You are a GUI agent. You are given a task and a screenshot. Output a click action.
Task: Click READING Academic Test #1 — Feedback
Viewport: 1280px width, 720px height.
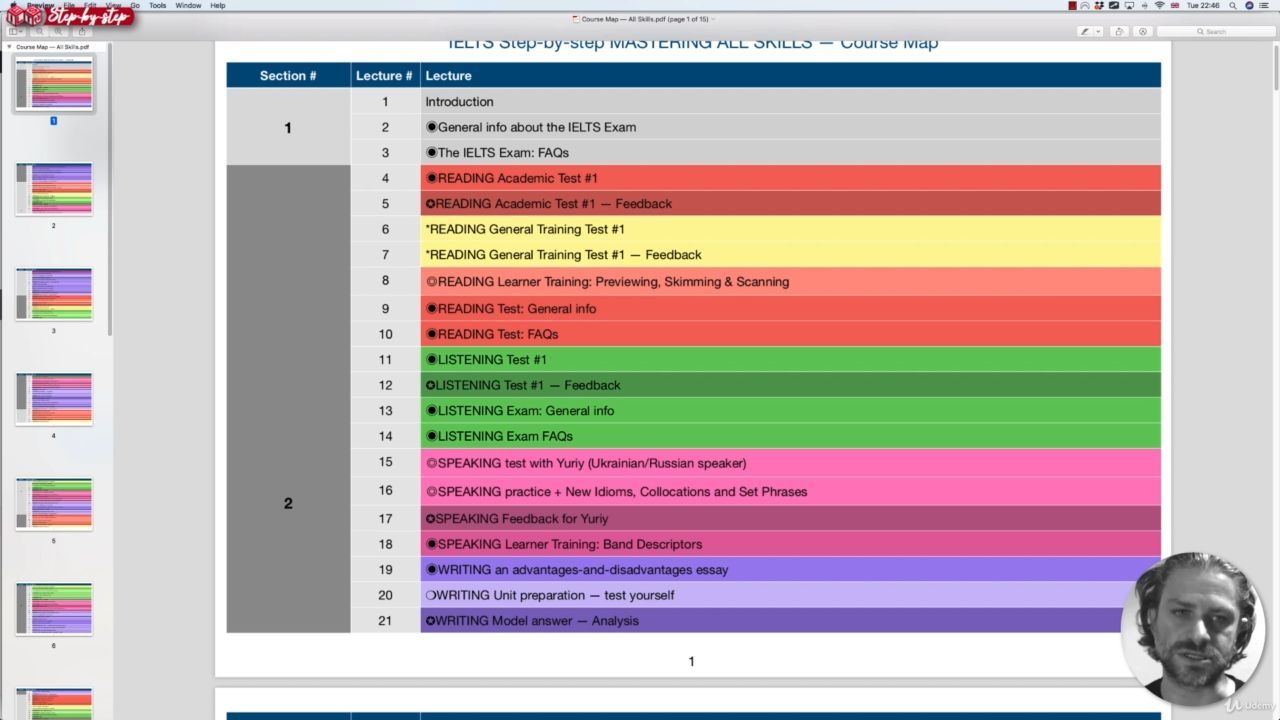click(x=791, y=203)
